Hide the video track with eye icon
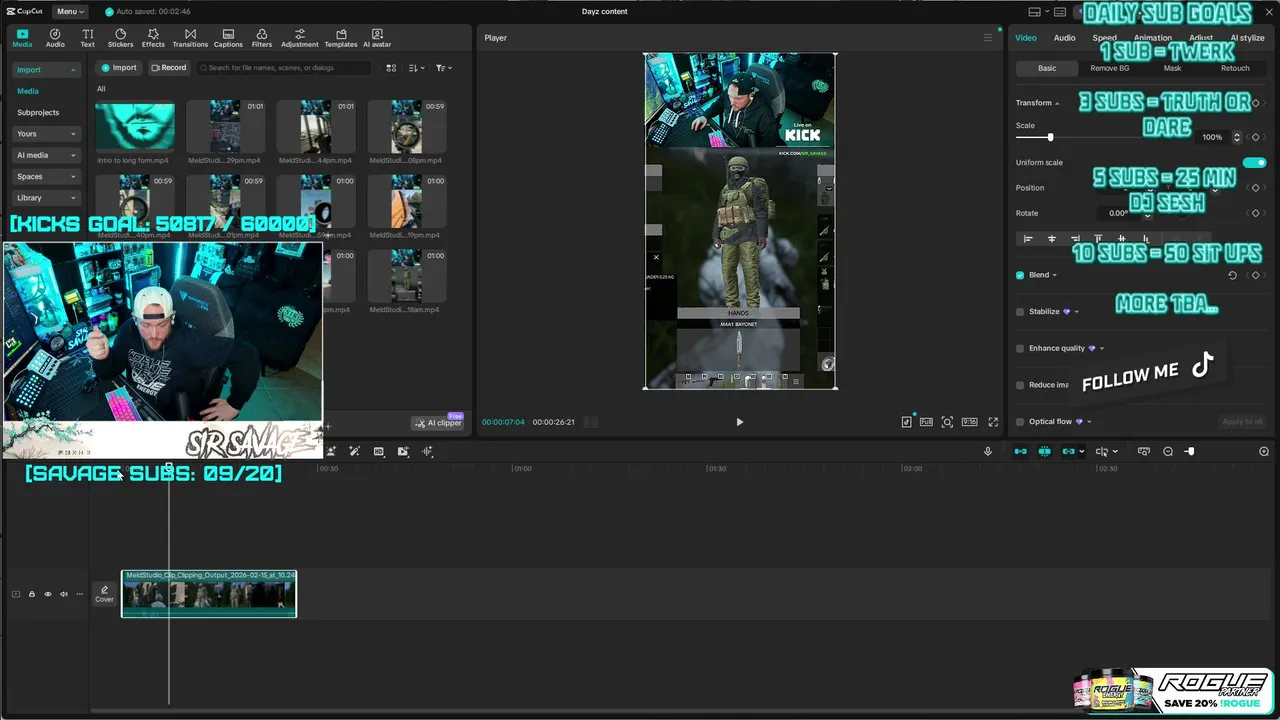Image resolution: width=1280 pixels, height=720 pixels. tap(47, 594)
